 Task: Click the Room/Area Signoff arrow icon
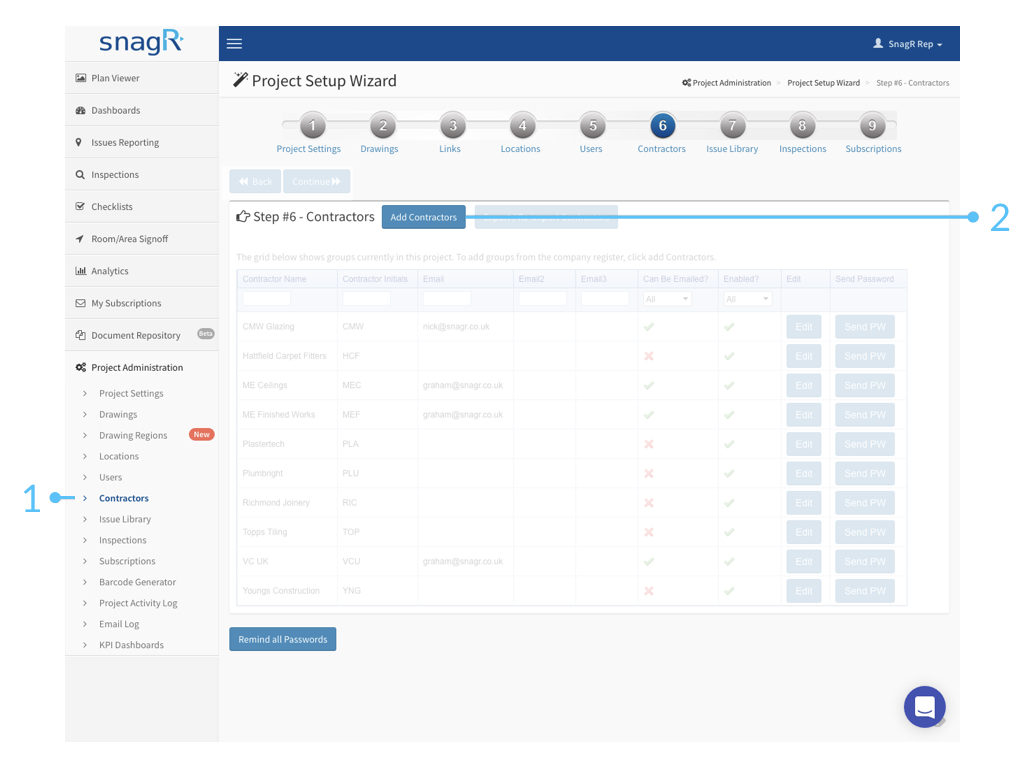tap(80, 239)
